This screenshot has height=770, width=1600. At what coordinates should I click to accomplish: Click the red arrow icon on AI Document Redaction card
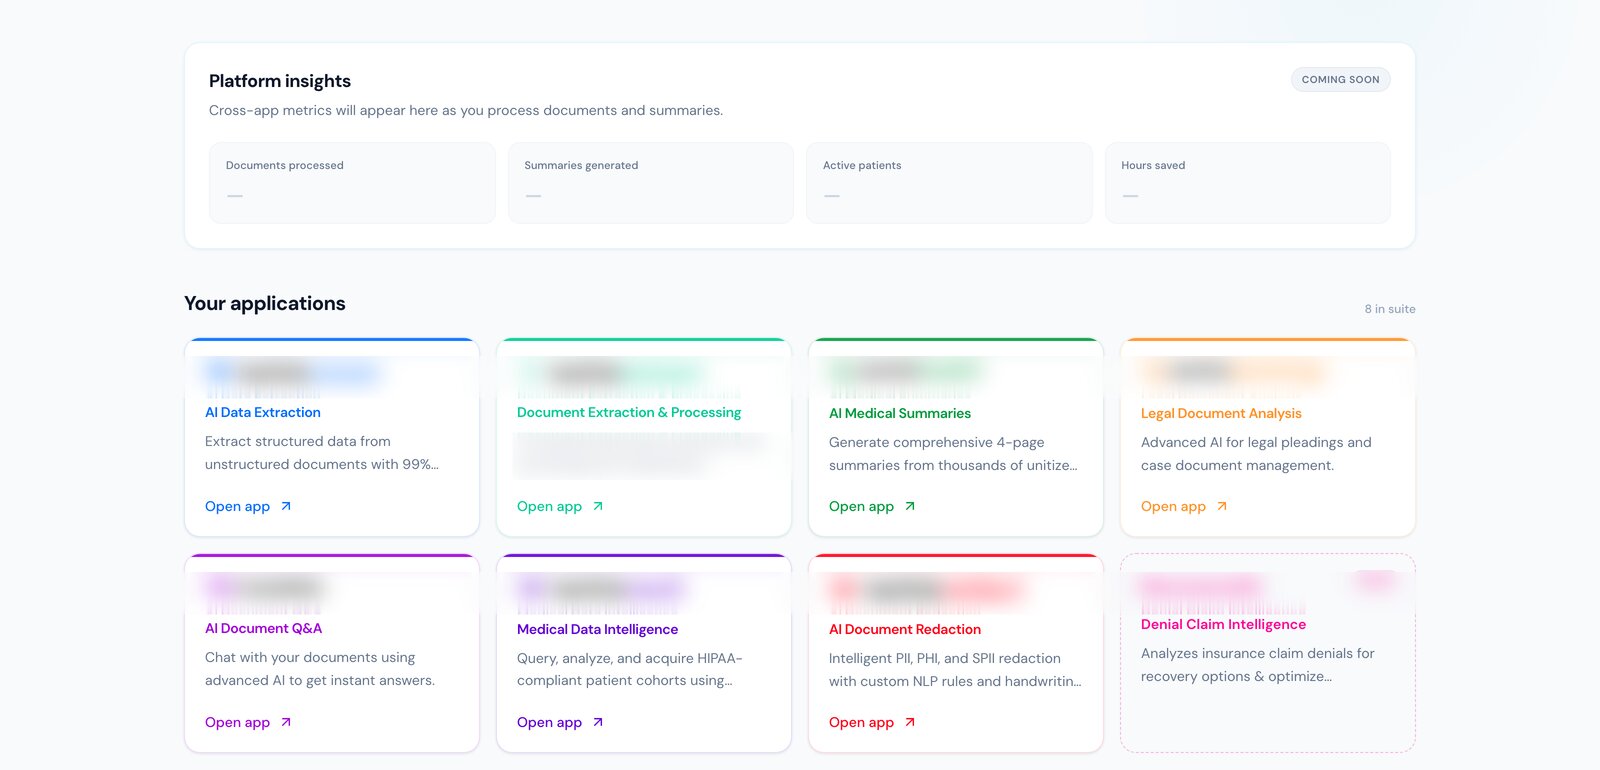coord(910,722)
